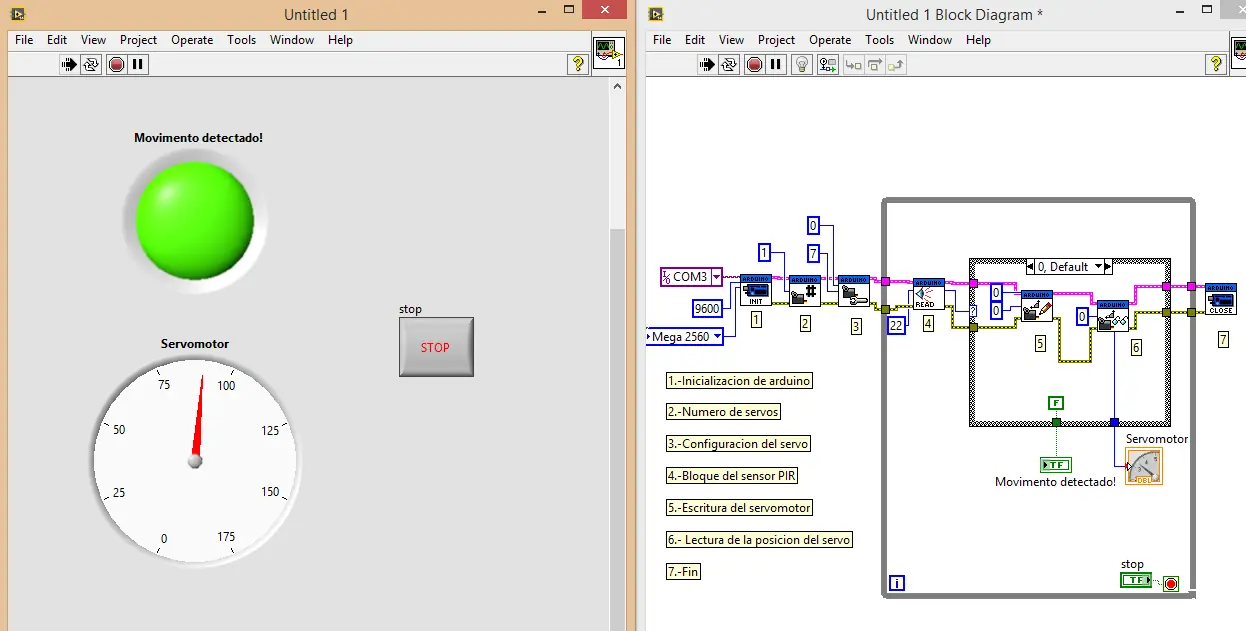The height and width of the screenshot is (631, 1246).
Task: Select the servo write block
Action: pyautogui.click(x=1036, y=306)
